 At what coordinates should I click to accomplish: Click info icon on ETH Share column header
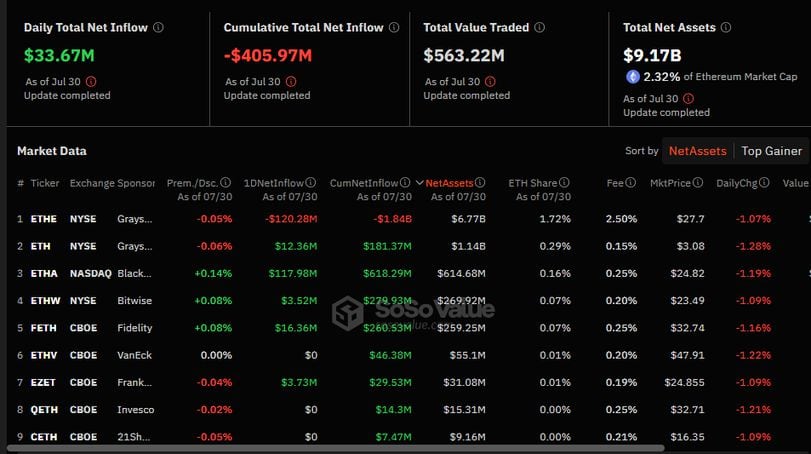pyautogui.click(x=564, y=183)
